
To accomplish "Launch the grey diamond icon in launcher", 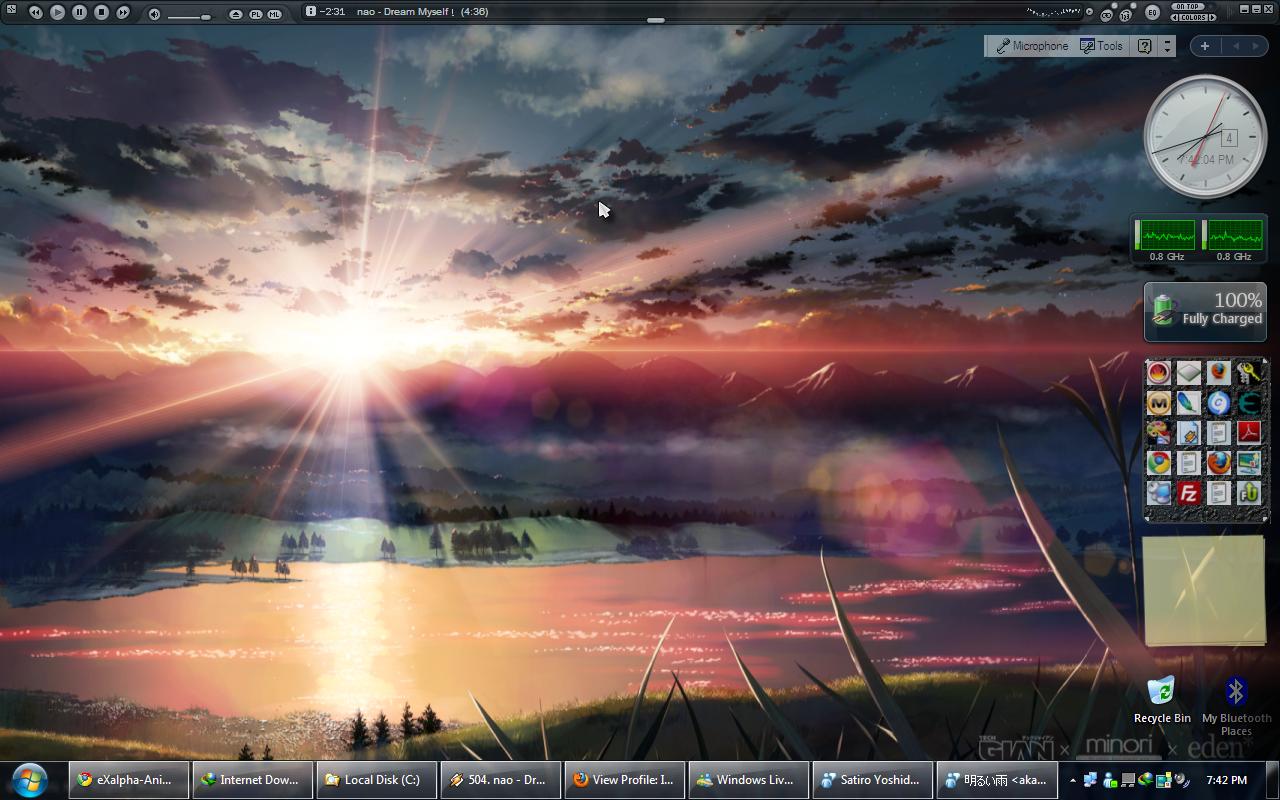I will [x=1188, y=373].
